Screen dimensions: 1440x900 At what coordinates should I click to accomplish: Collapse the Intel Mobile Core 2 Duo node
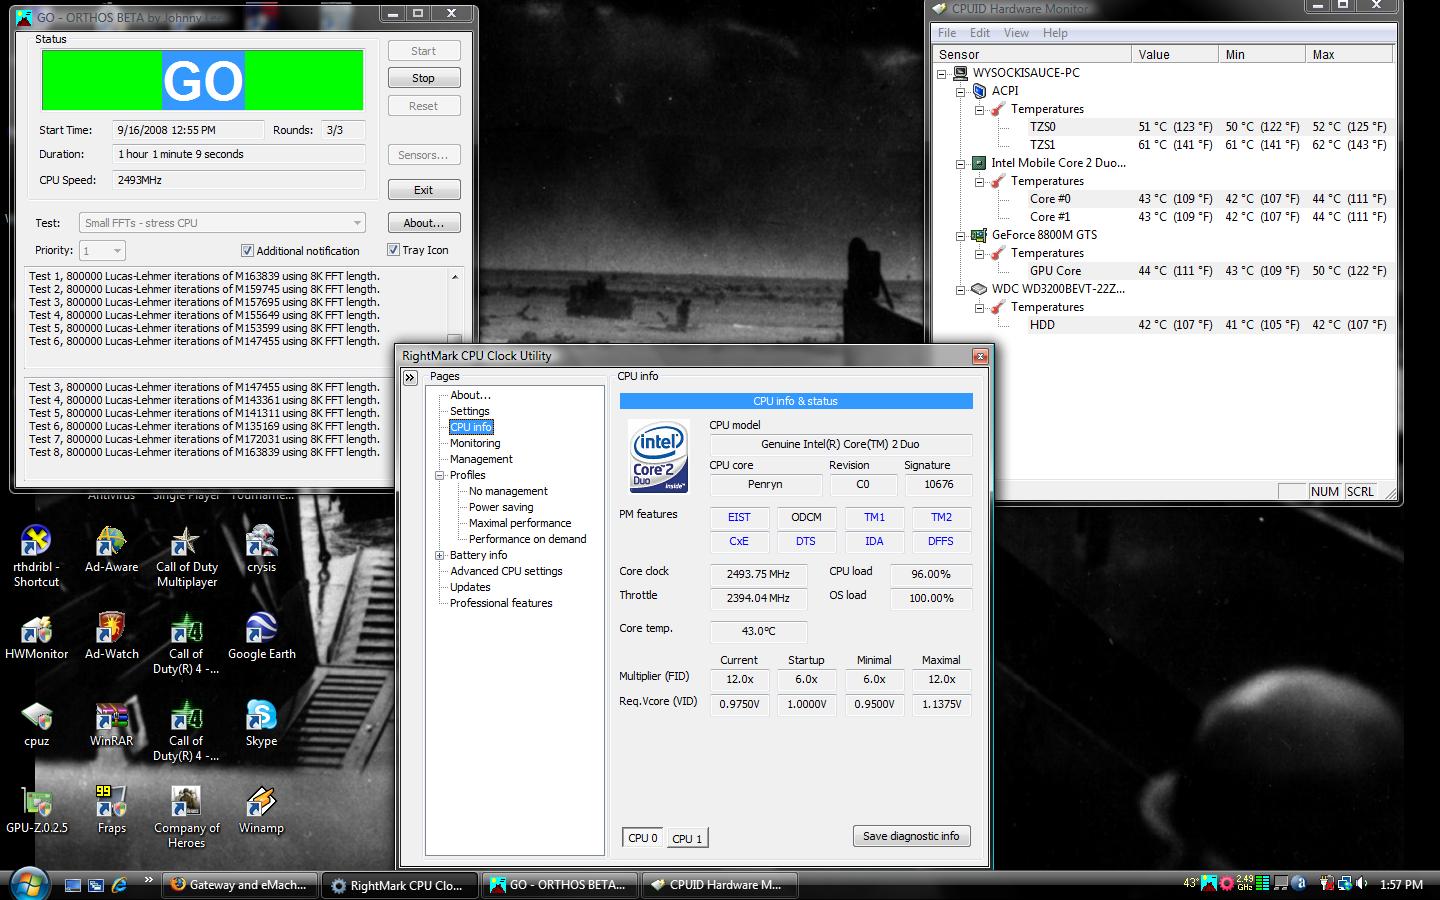[x=960, y=163]
